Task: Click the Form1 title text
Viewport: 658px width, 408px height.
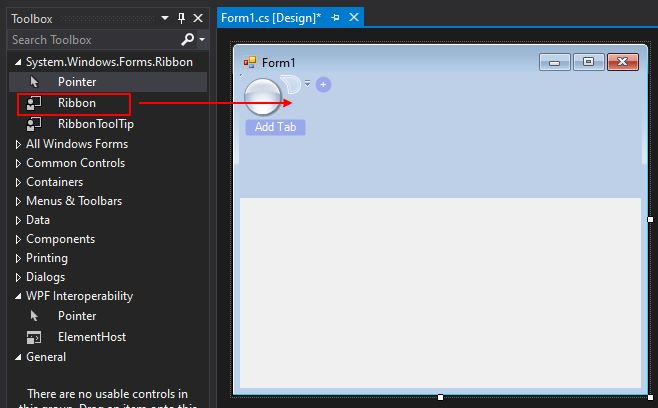Action: pos(279,63)
